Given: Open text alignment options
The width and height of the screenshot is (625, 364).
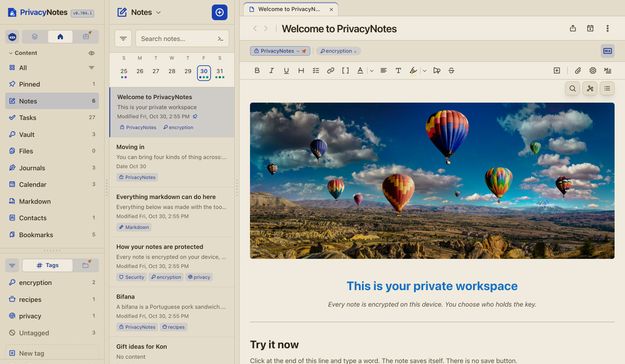Looking at the screenshot, I should (383, 71).
